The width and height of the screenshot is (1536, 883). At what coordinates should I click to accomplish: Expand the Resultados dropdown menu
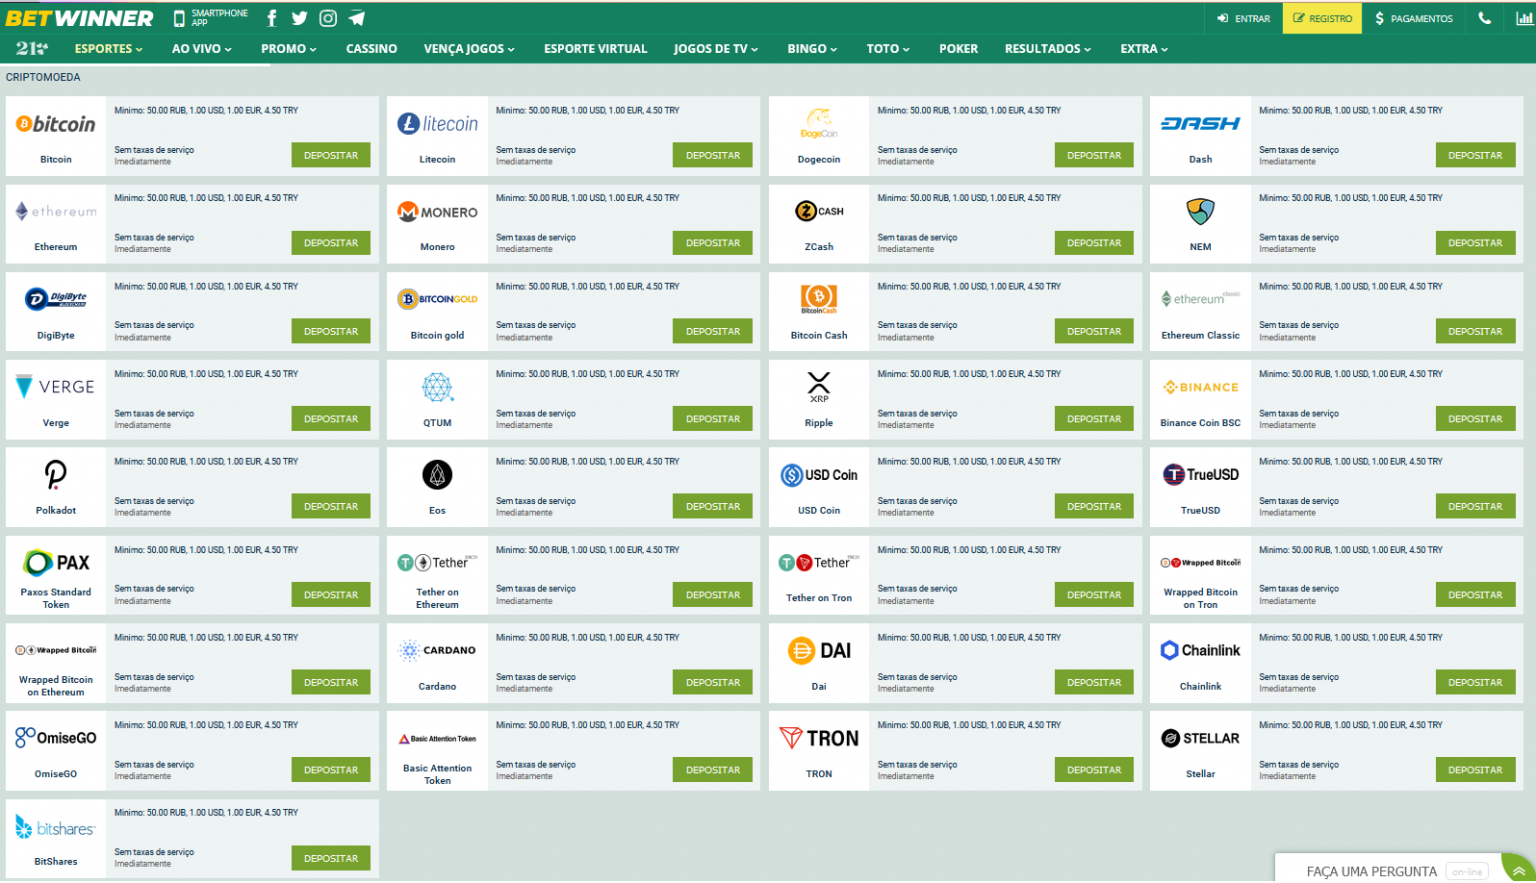coord(1048,48)
